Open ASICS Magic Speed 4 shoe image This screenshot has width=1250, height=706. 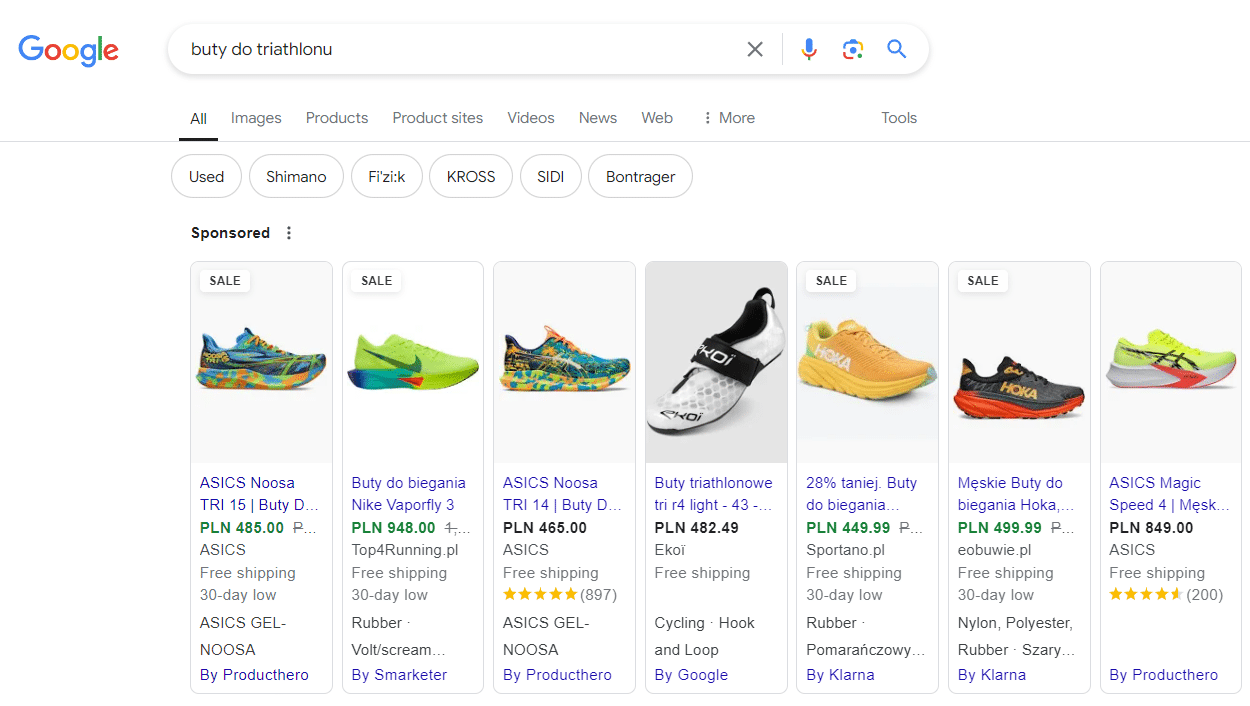click(x=1171, y=363)
